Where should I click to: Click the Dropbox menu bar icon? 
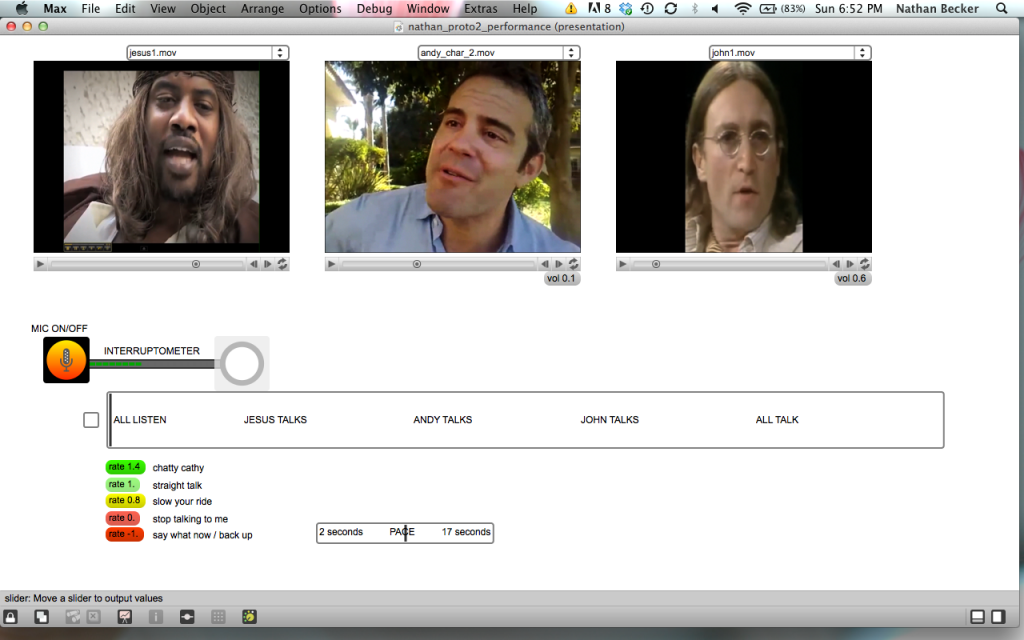(x=626, y=8)
